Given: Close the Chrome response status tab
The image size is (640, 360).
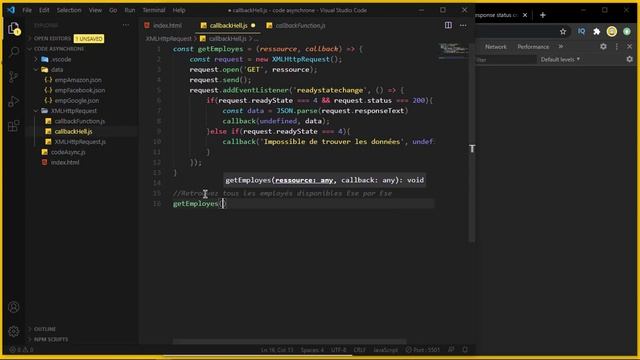Looking at the screenshot, I should pos(525,15).
